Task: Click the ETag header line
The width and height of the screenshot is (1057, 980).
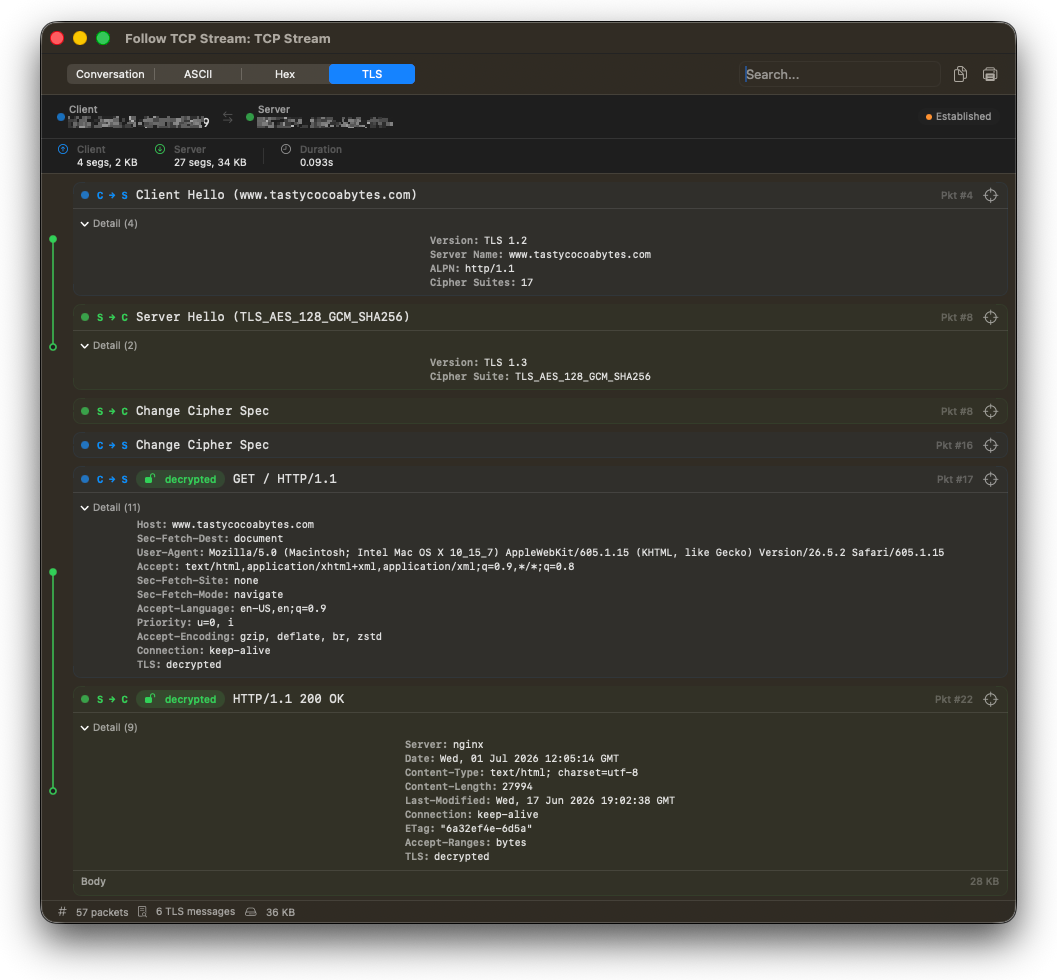Action: tap(469, 828)
